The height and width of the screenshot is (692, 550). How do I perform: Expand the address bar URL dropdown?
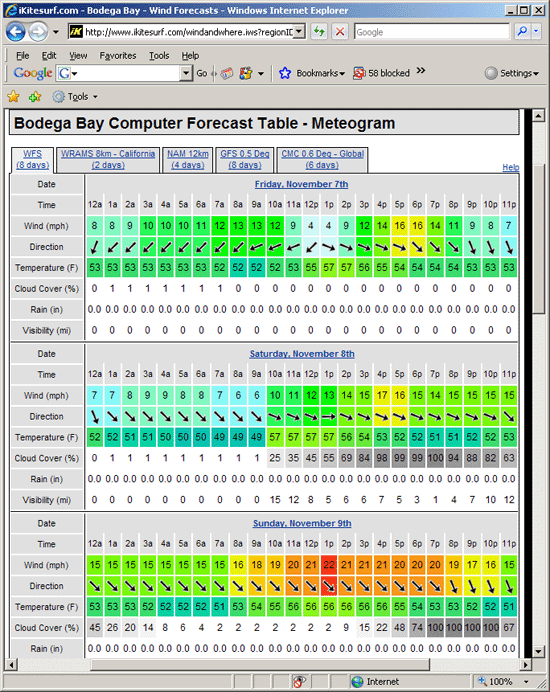pos(299,32)
